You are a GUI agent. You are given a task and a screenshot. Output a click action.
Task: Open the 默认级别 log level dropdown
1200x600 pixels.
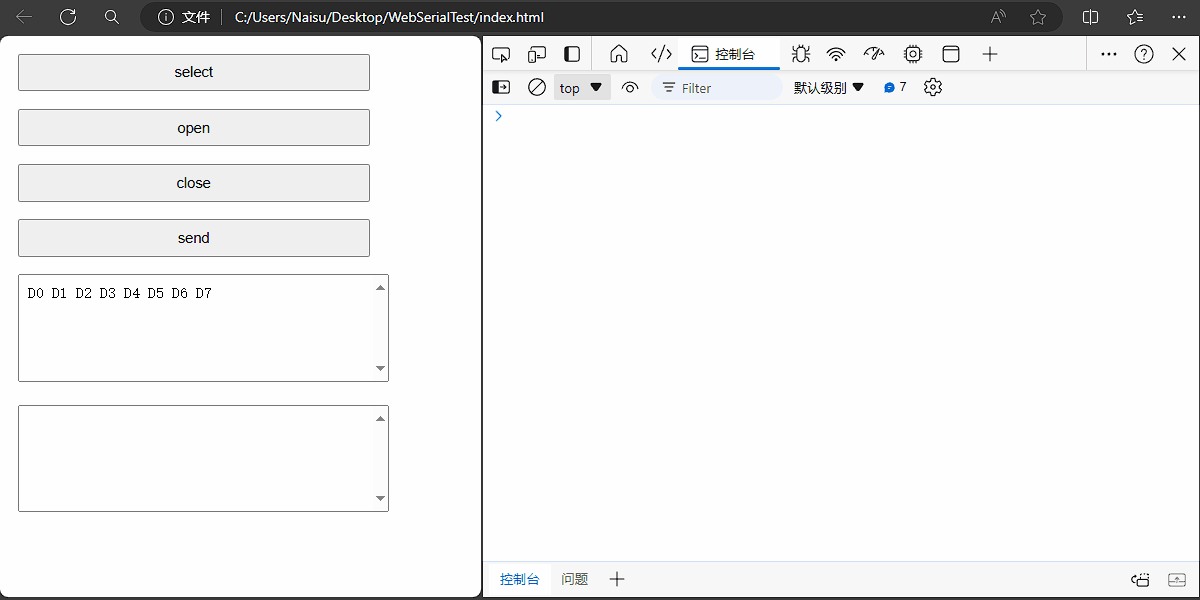click(828, 87)
